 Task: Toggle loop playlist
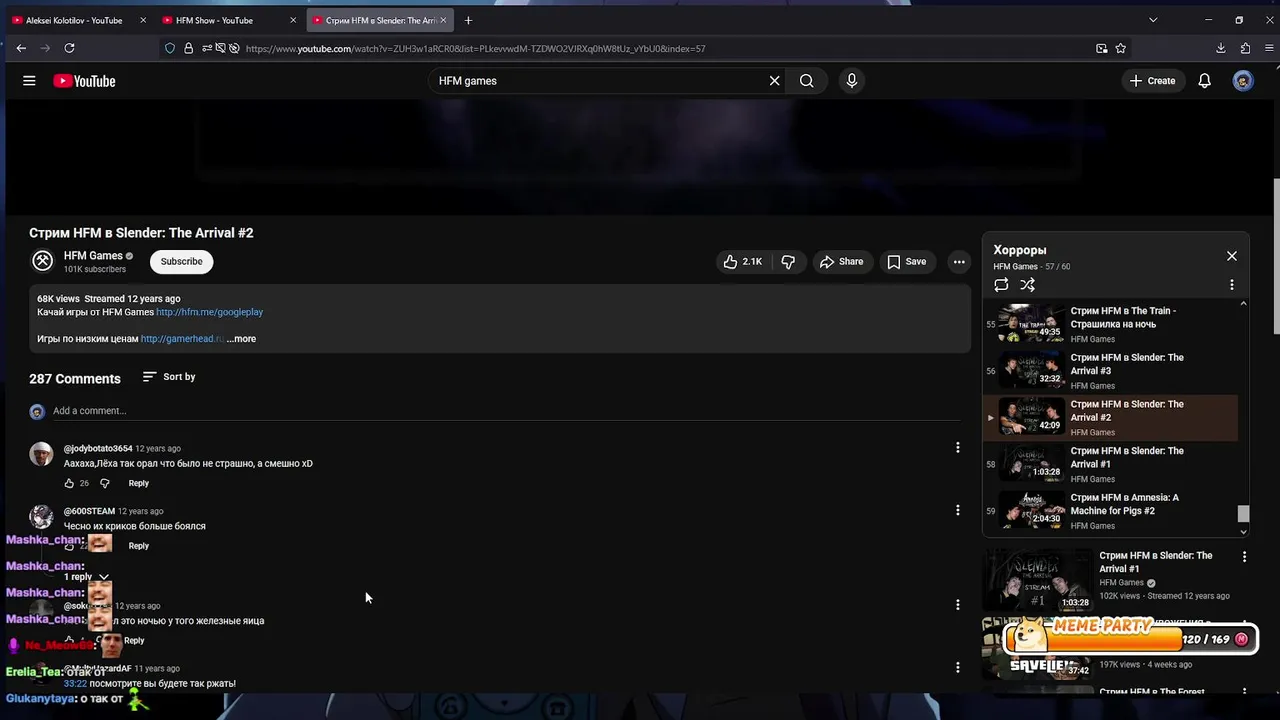point(1001,285)
